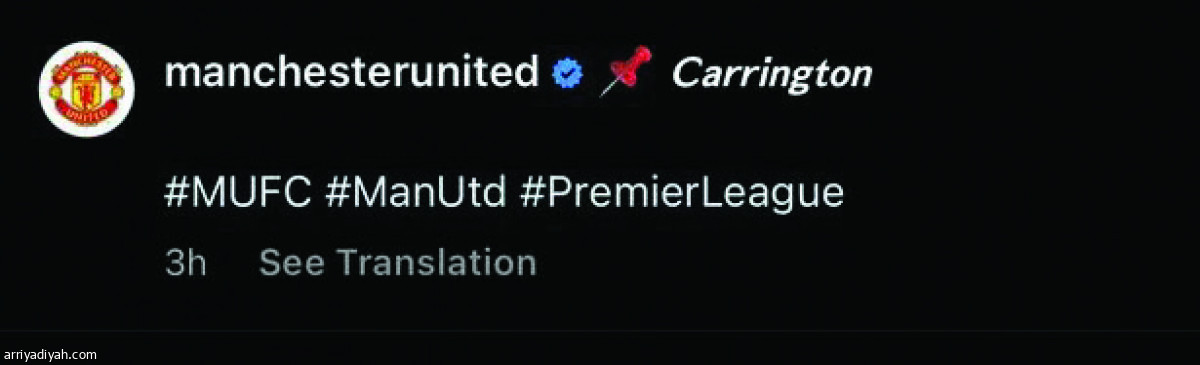The image size is (1200, 365).
Task: Click the hash symbol before MUFC
Action: 175,192
